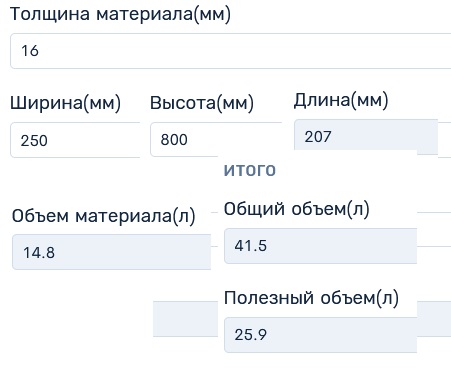
Task: Click the Полезный объем(л) label
Action: (x=311, y=298)
